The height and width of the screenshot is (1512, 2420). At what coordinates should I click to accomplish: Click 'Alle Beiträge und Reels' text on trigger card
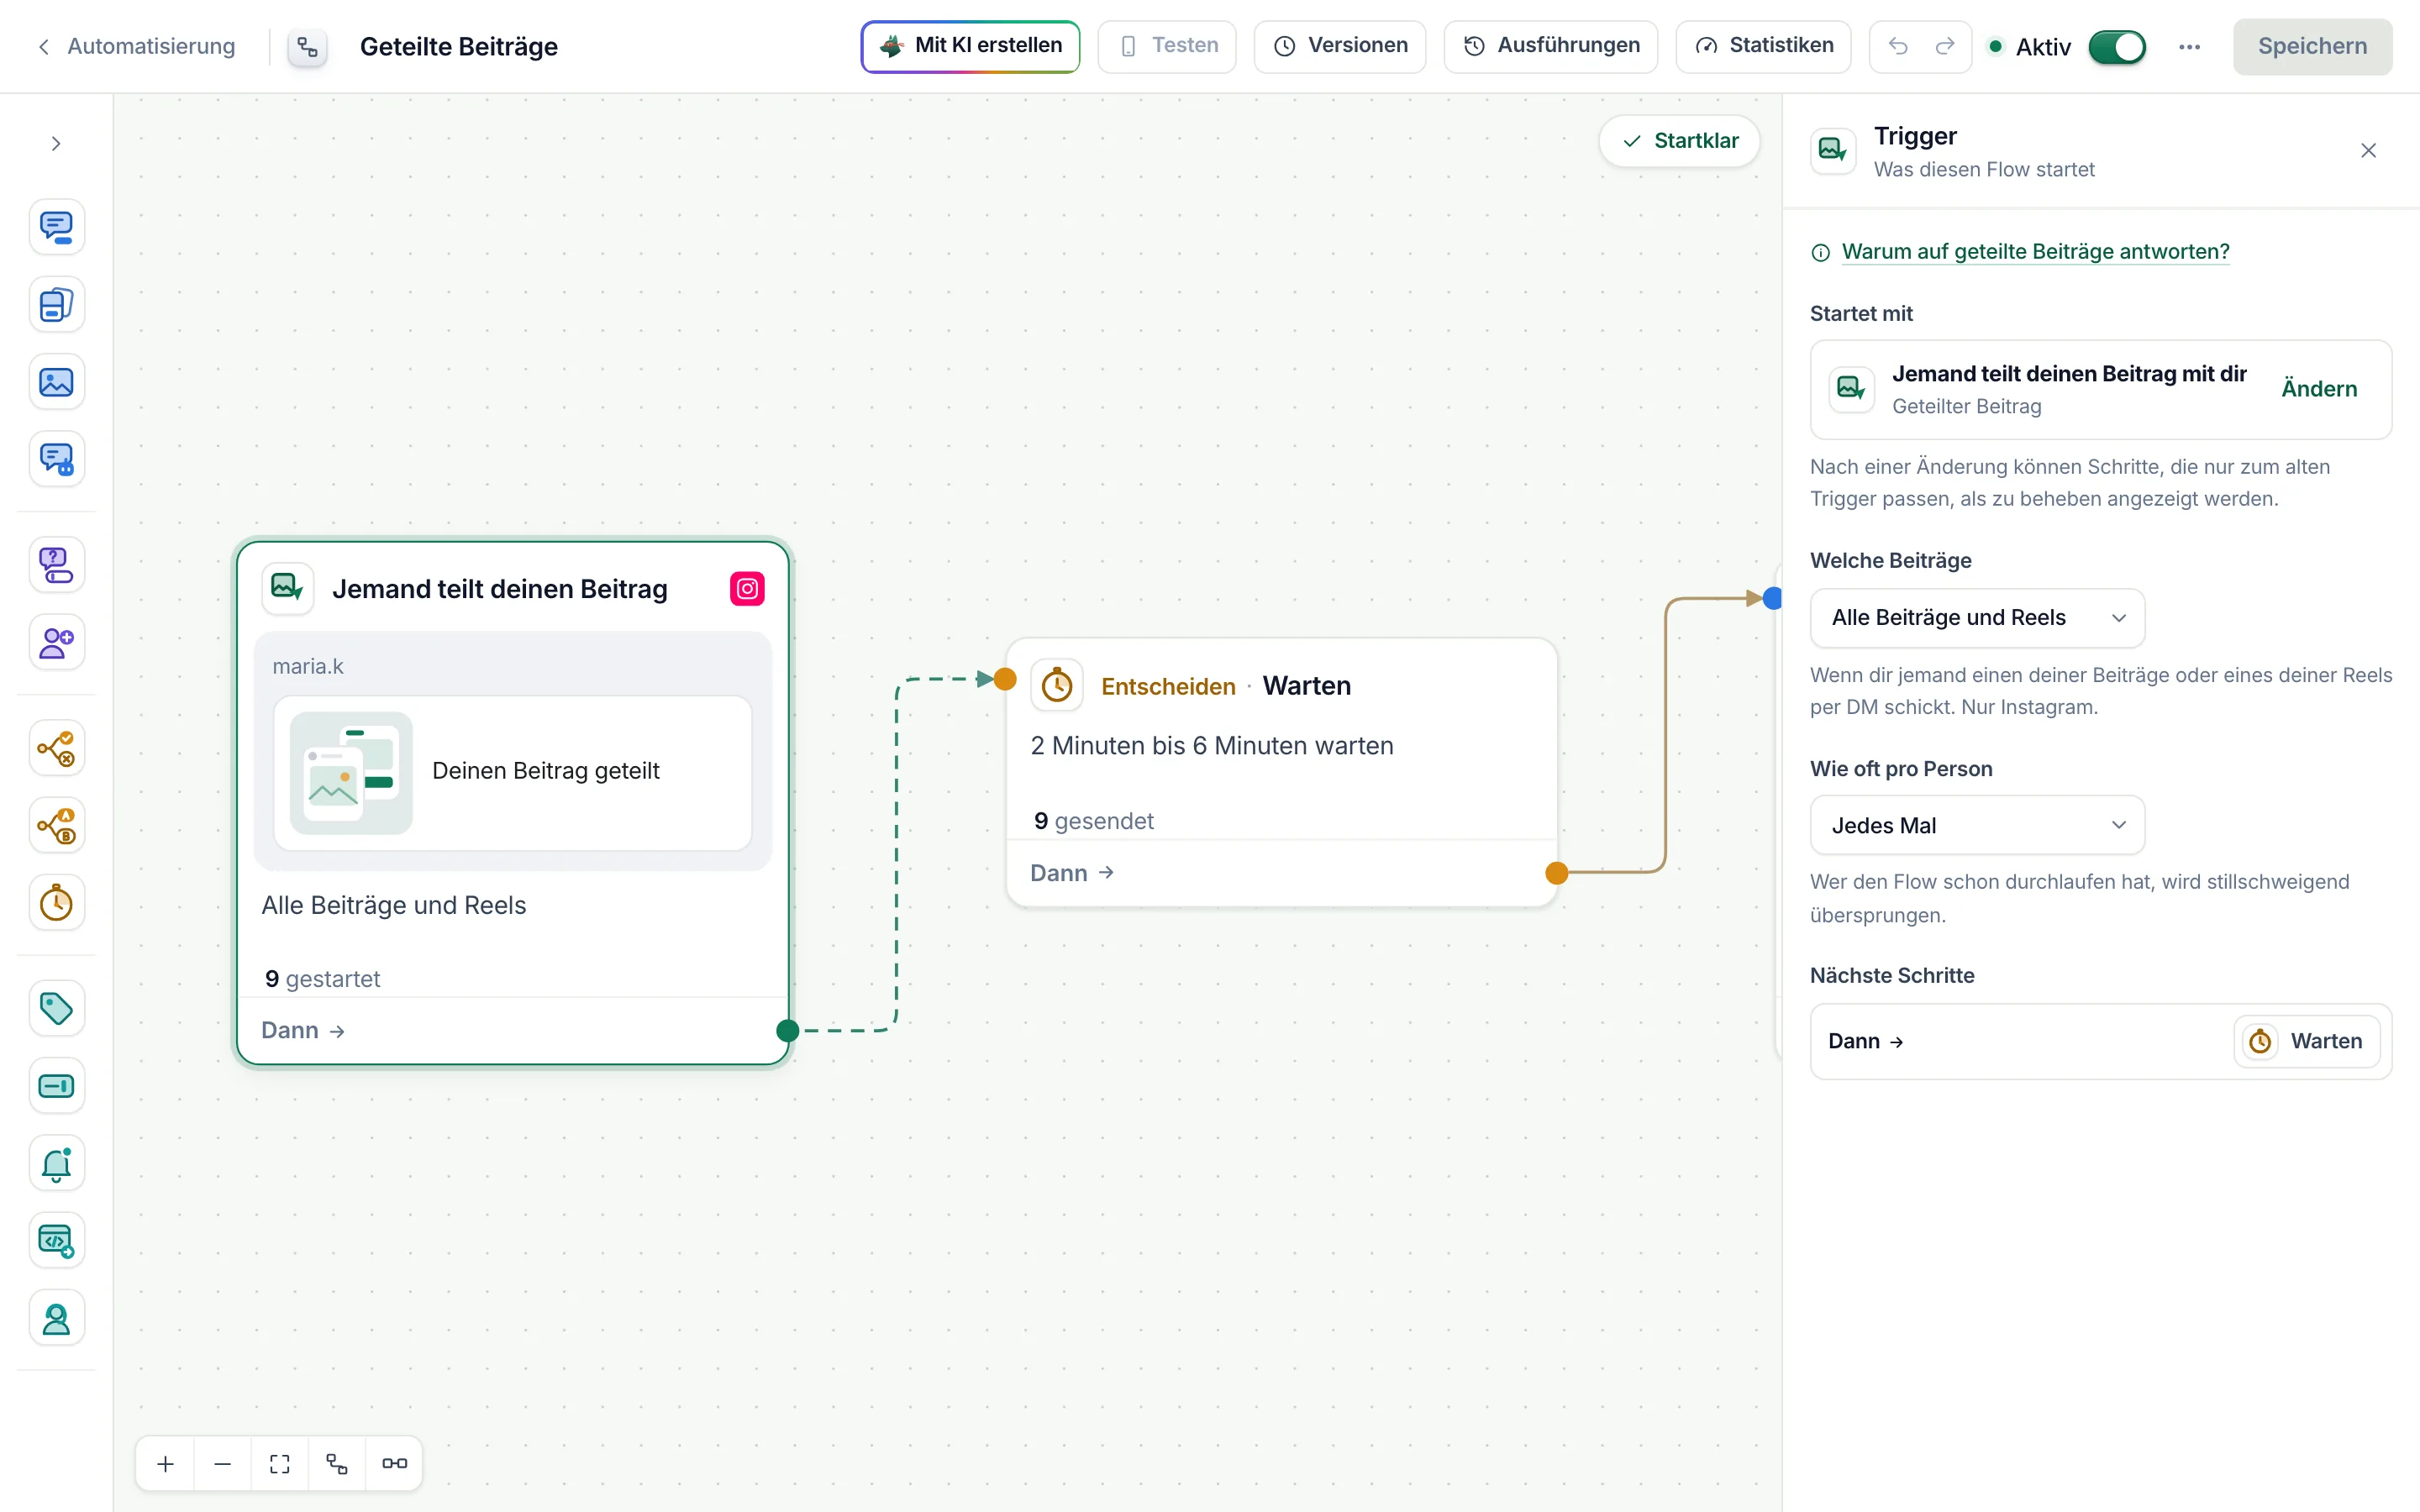click(x=394, y=905)
